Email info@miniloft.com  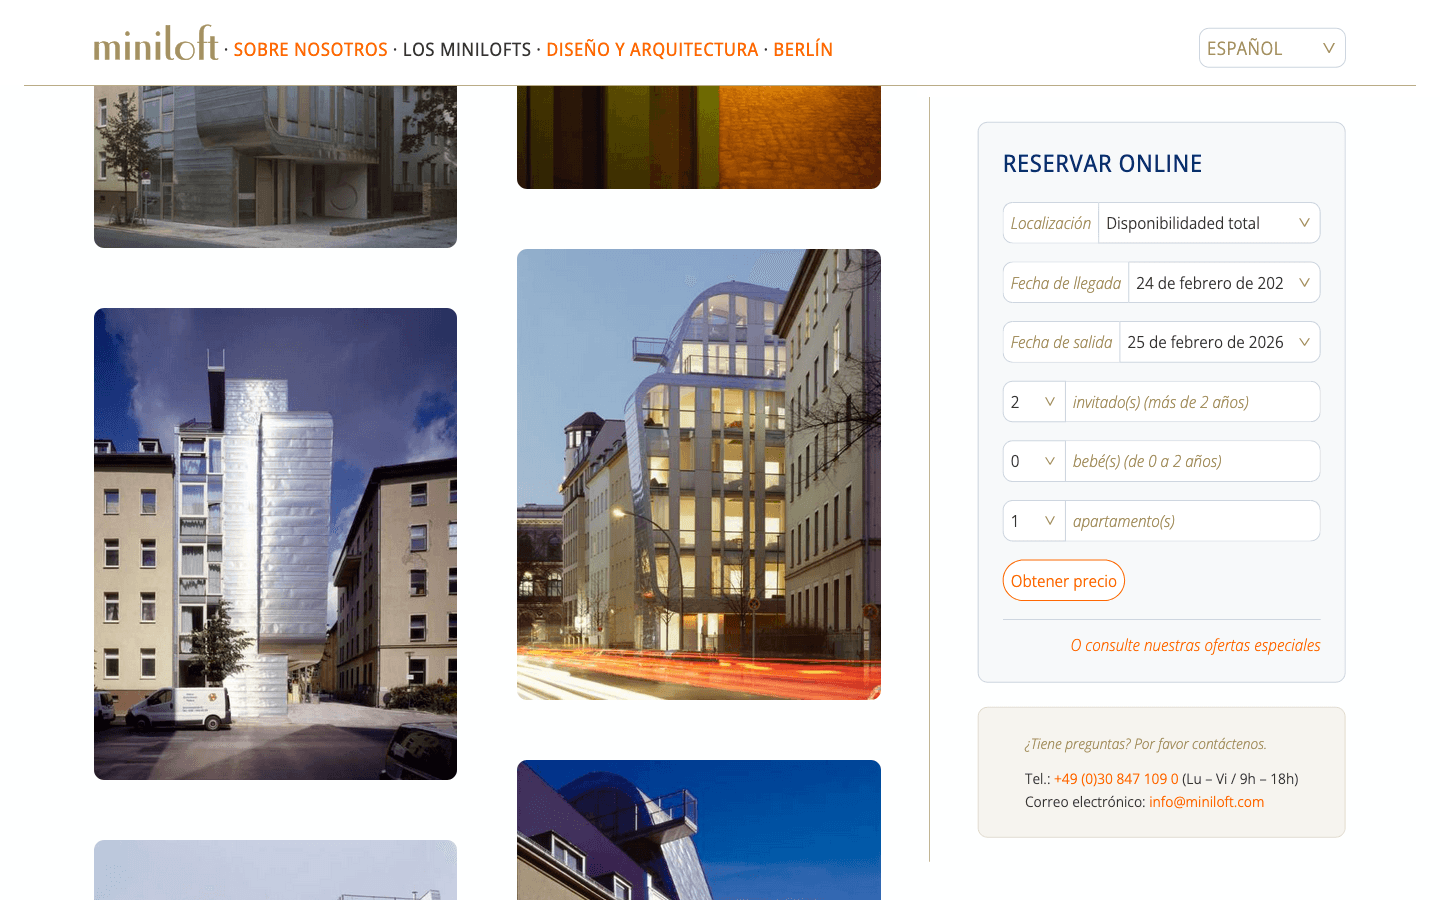1206,801
